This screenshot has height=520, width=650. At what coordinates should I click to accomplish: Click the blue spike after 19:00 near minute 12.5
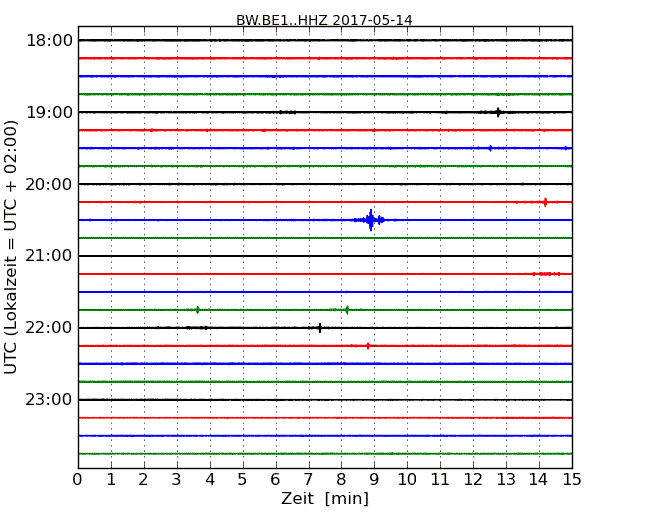coord(490,148)
